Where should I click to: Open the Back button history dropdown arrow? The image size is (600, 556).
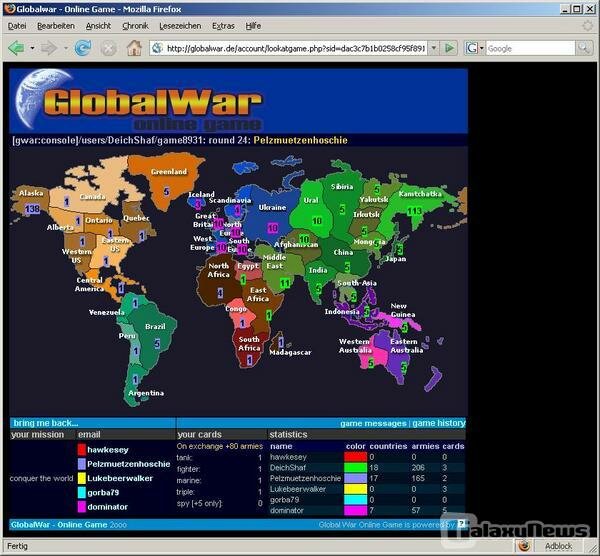pyautogui.click(x=32, y=48)
